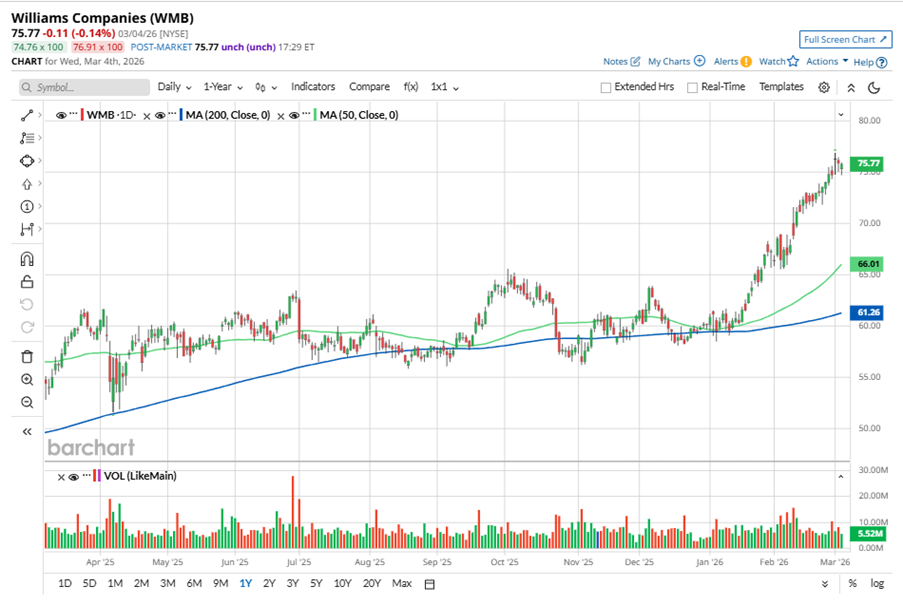This screenshot has height=605, width=903.
Task: Select the shapes drawing tool
Action: click(x=26, y=161)
